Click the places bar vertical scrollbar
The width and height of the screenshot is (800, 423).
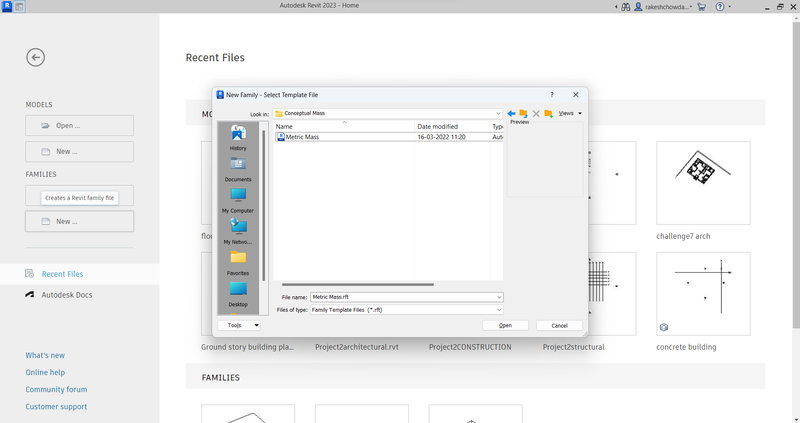pos(264,206)
